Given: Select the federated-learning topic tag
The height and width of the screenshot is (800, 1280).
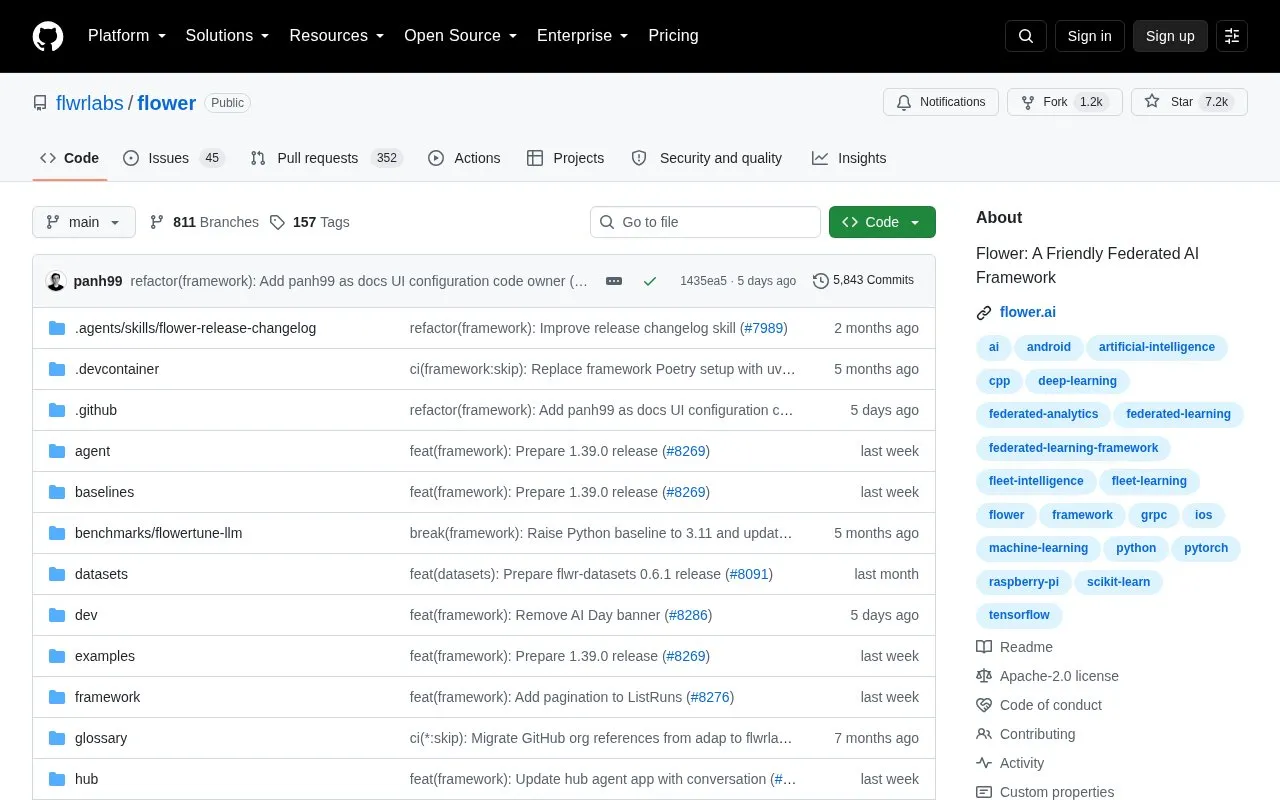Looking at the screenshot, I should [1179, 414].
